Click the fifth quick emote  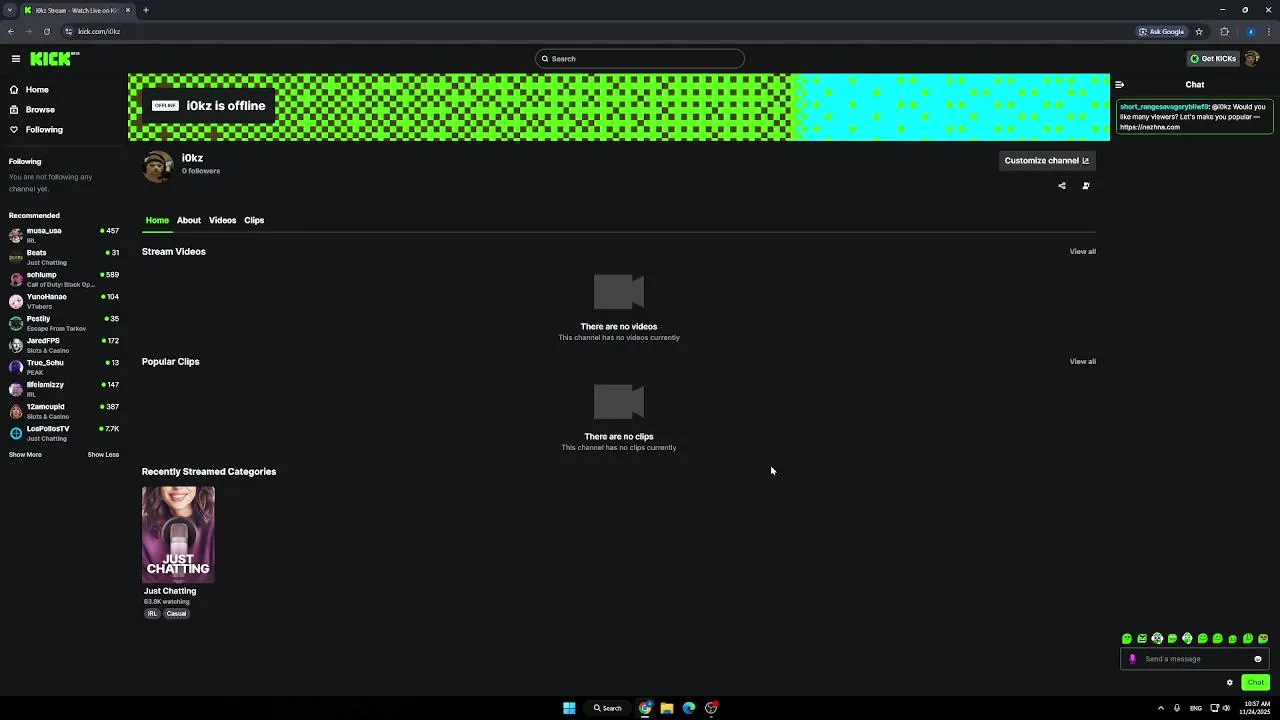point(1187,639)
